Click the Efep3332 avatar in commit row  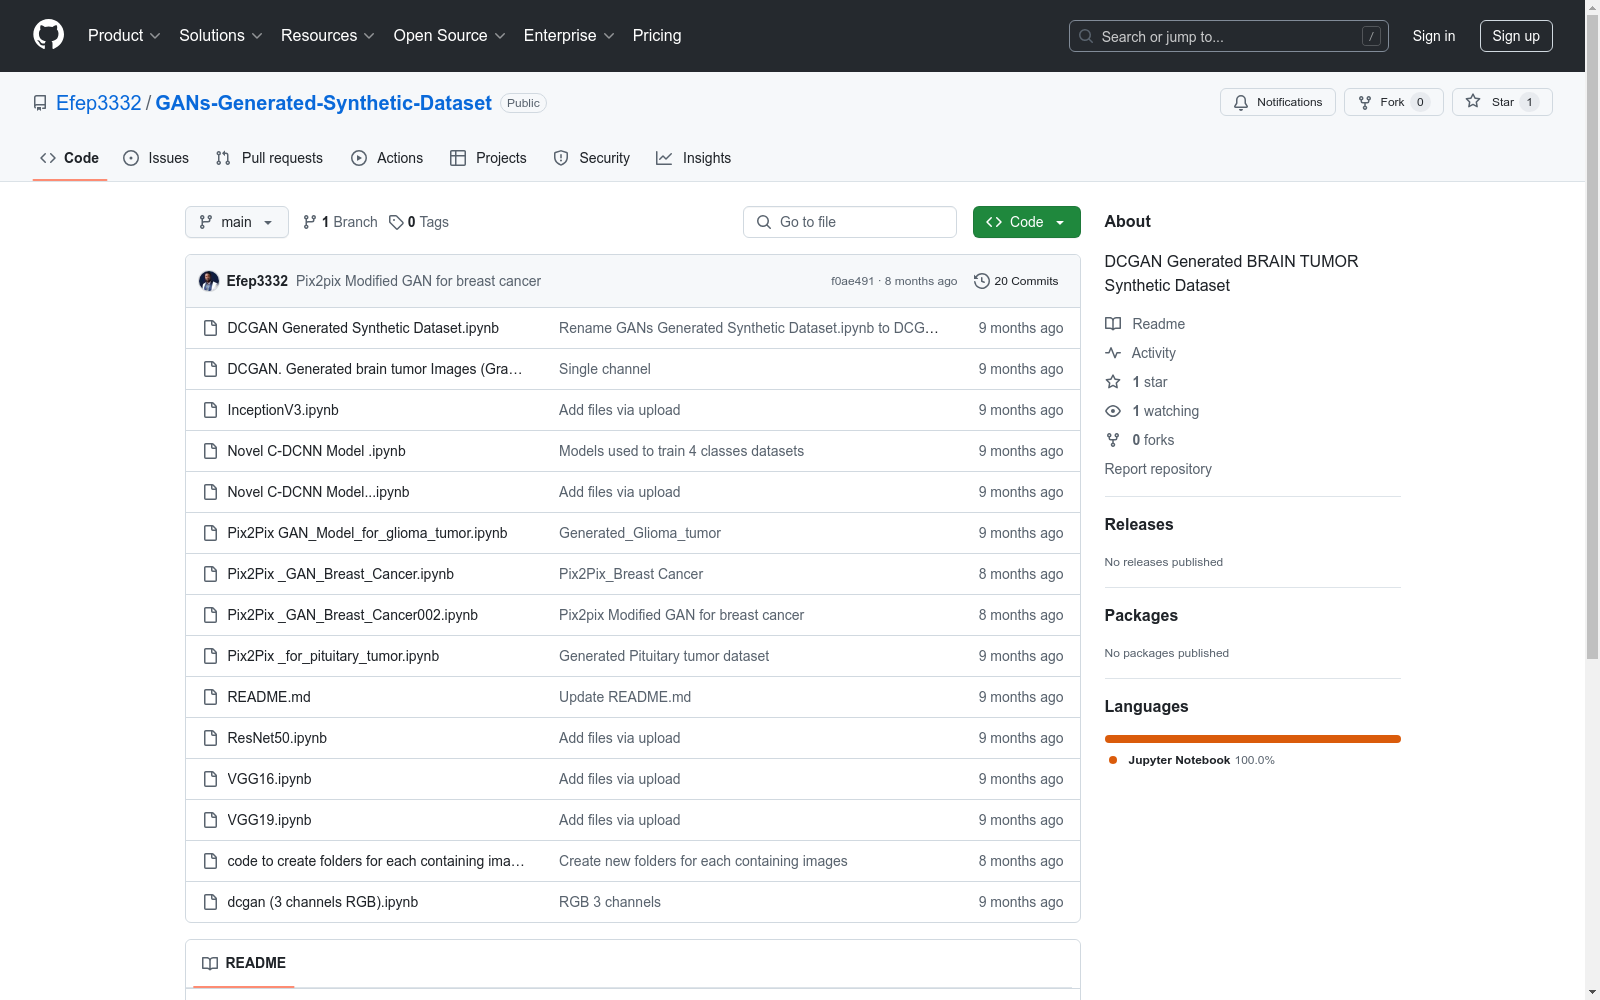[x=209, y=281]
